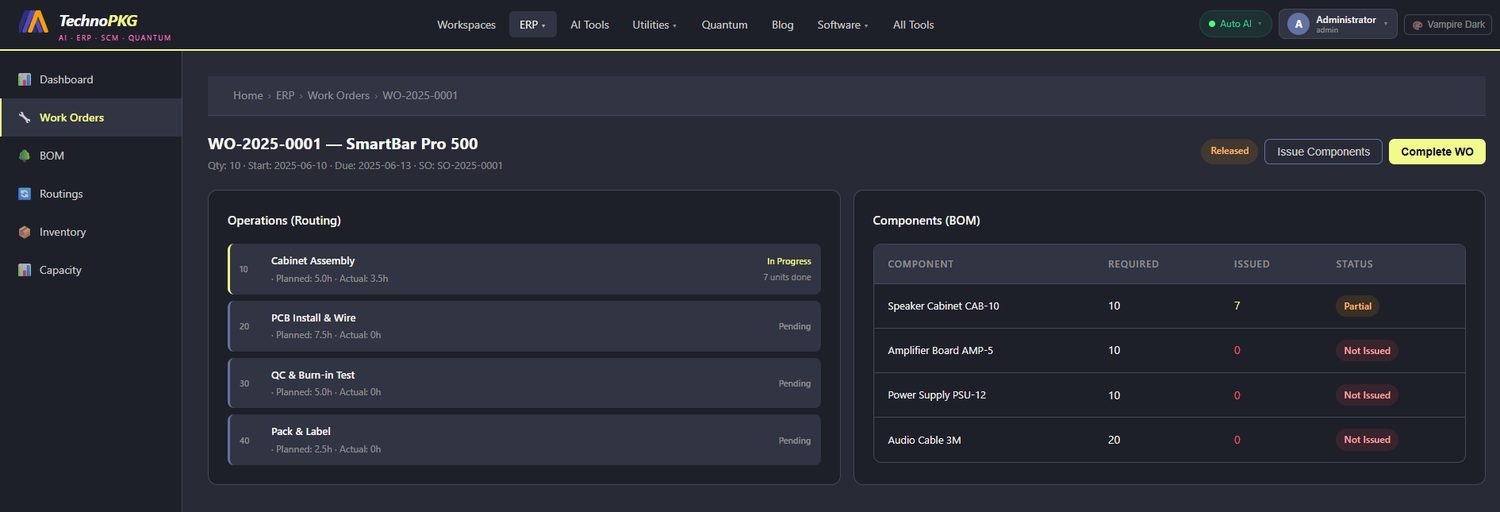Click the Administrator avatar icon
This screenshot has height=512, width=1500.
point(1298,24)
